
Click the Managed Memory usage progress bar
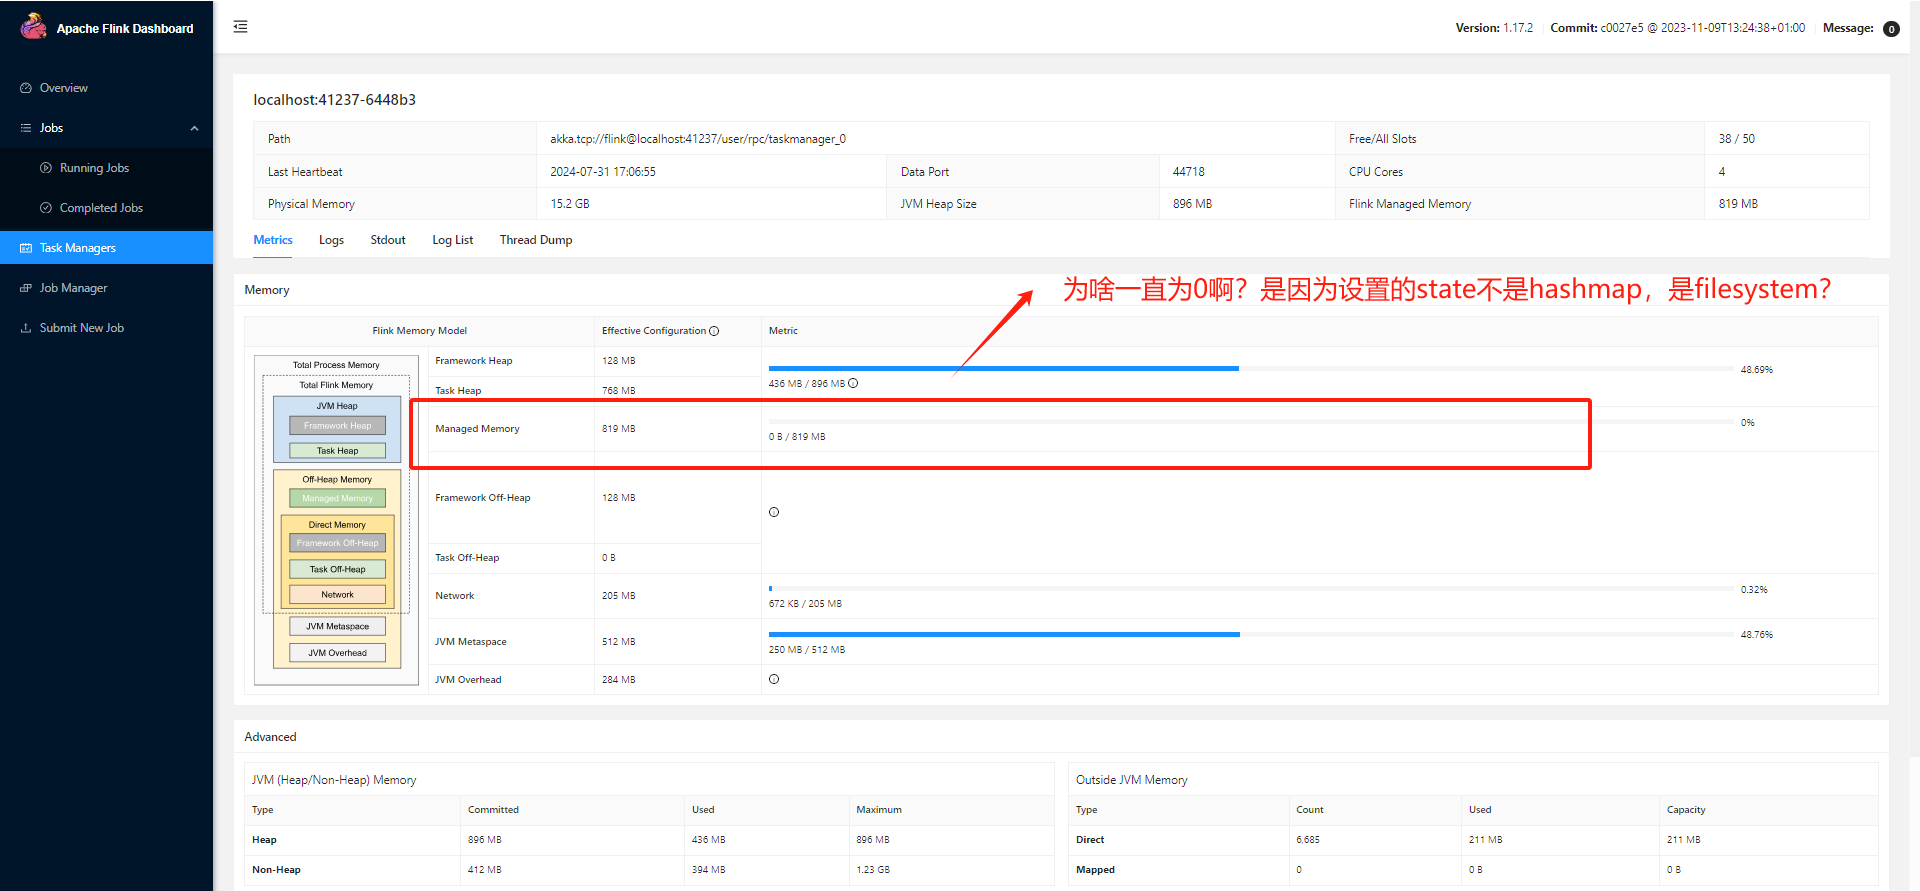[1250, 422]
